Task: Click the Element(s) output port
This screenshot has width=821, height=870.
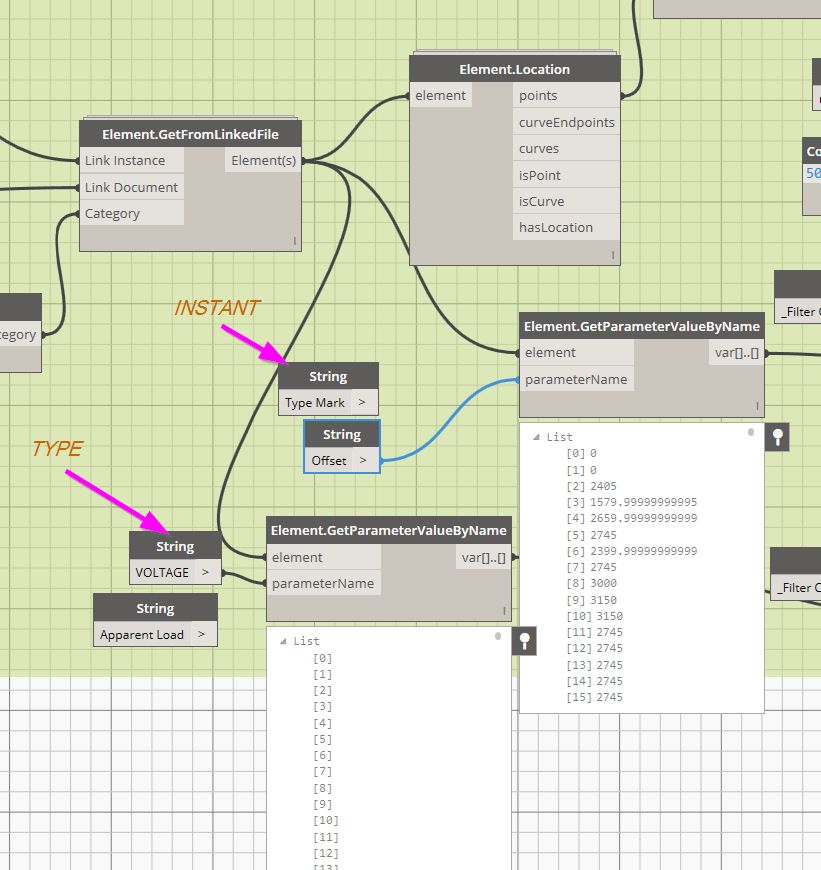Action: pyautogui.click(x=263, y=160)
